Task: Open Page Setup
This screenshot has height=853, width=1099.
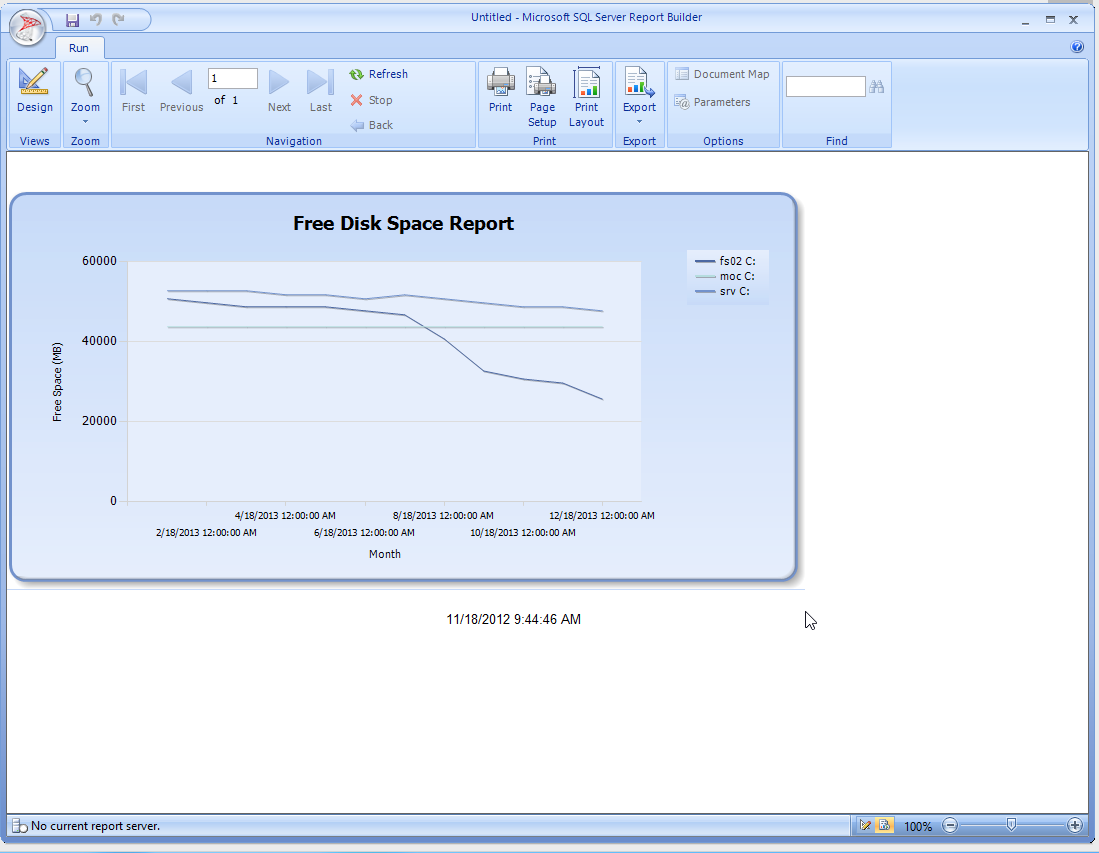Action: click(542, 96)
